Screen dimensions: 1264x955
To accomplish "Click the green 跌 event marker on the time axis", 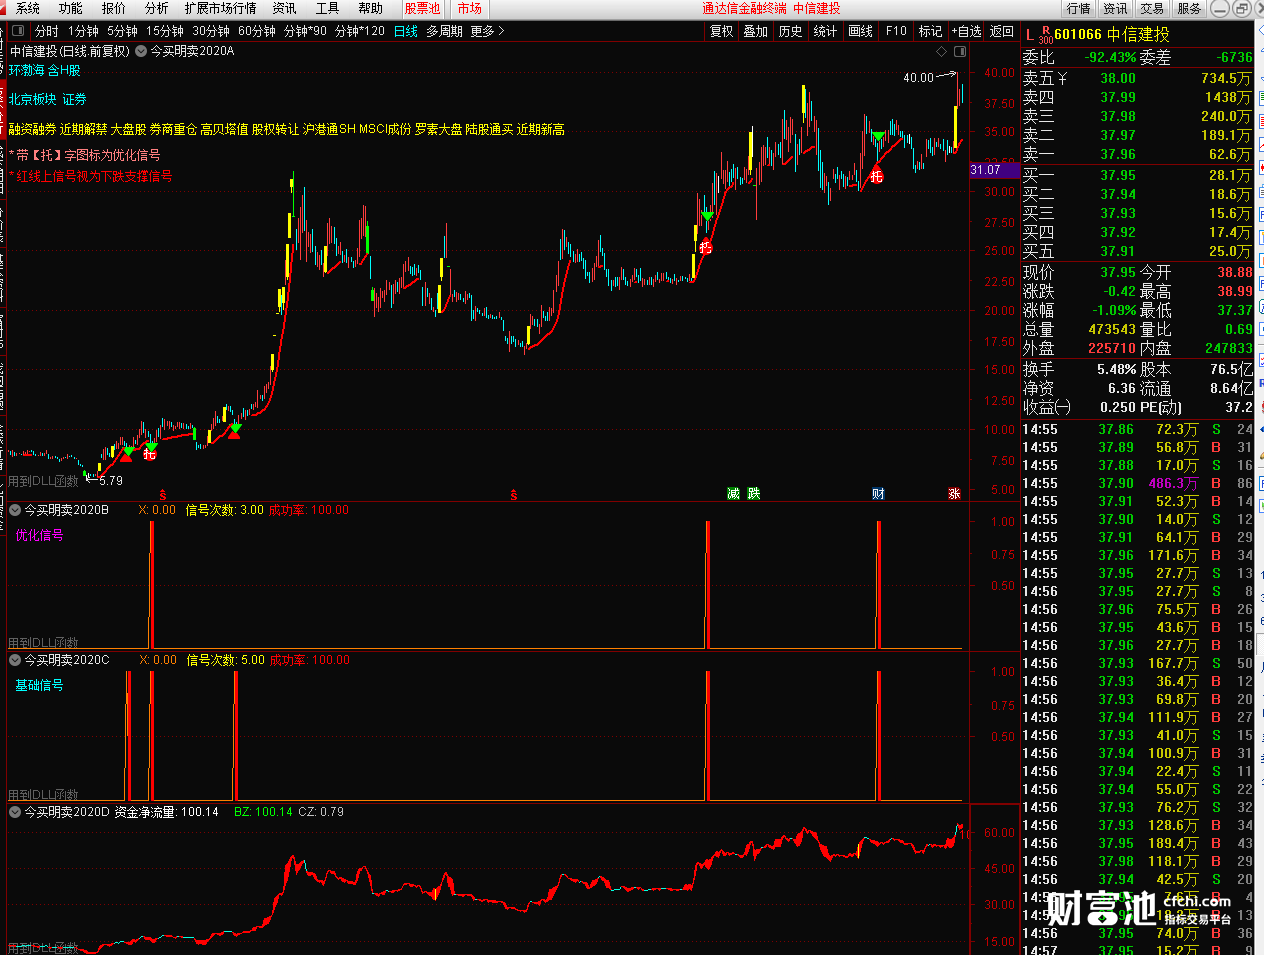I will coord(753,494).
